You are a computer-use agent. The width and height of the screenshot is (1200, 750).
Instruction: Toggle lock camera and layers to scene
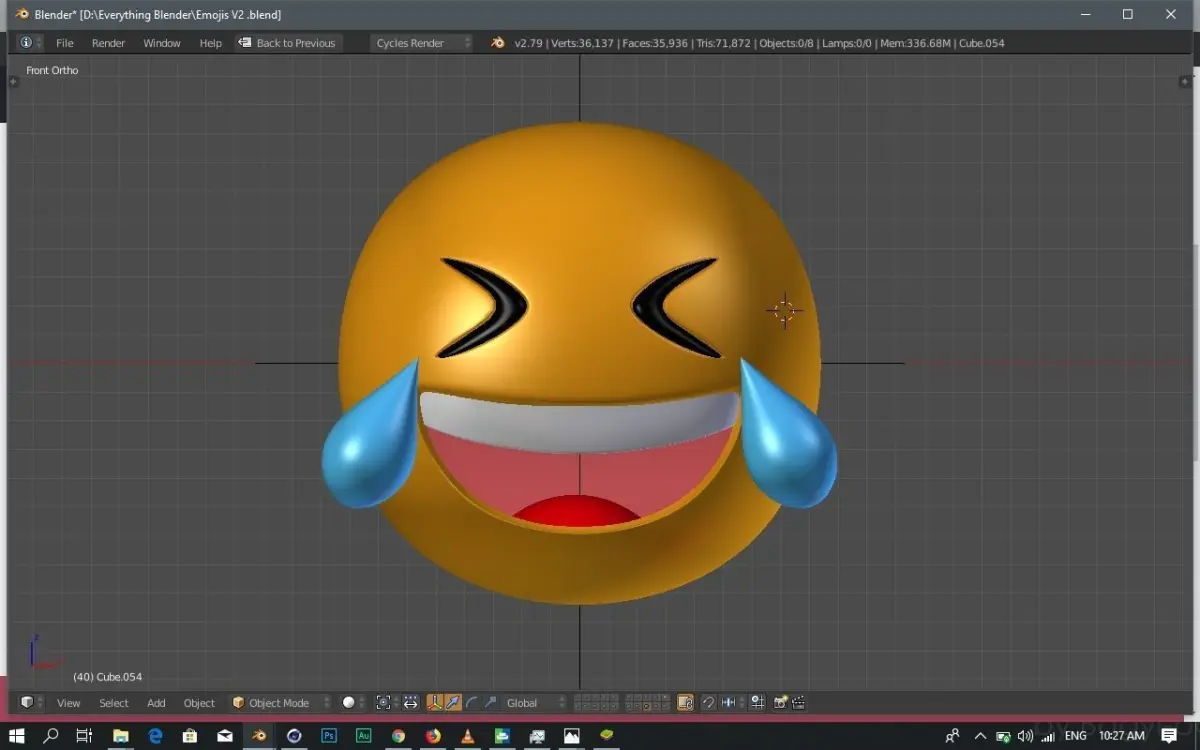coord(685,703)
